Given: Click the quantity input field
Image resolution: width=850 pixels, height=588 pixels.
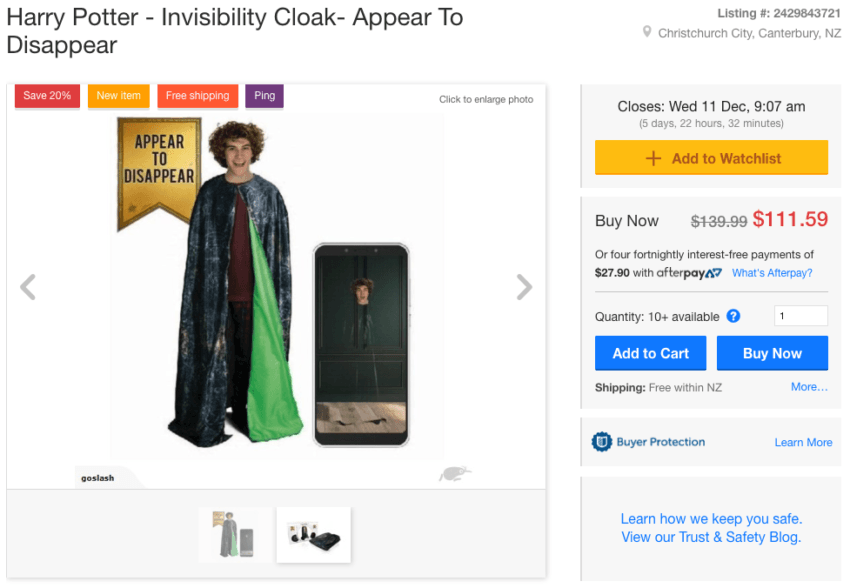Looking at the screenshot, I should tap(801, 316).
